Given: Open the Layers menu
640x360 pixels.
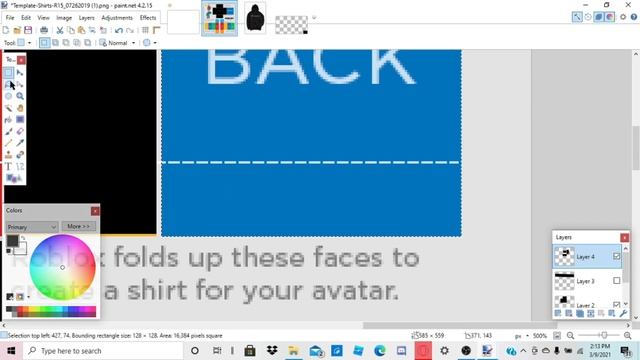Looking at the screenshot, I should [x=87, y=18].
